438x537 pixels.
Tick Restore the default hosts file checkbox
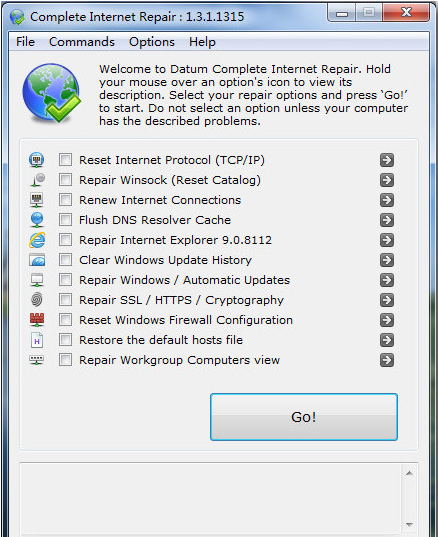pos(65,340)
